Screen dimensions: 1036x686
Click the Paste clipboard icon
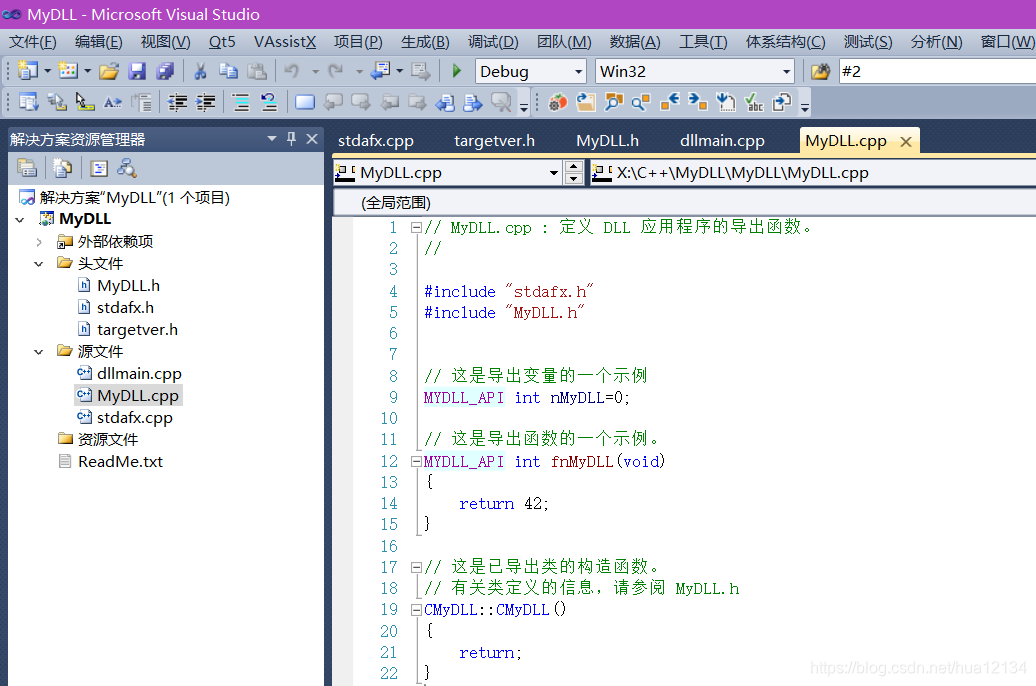tap(257, 71)
